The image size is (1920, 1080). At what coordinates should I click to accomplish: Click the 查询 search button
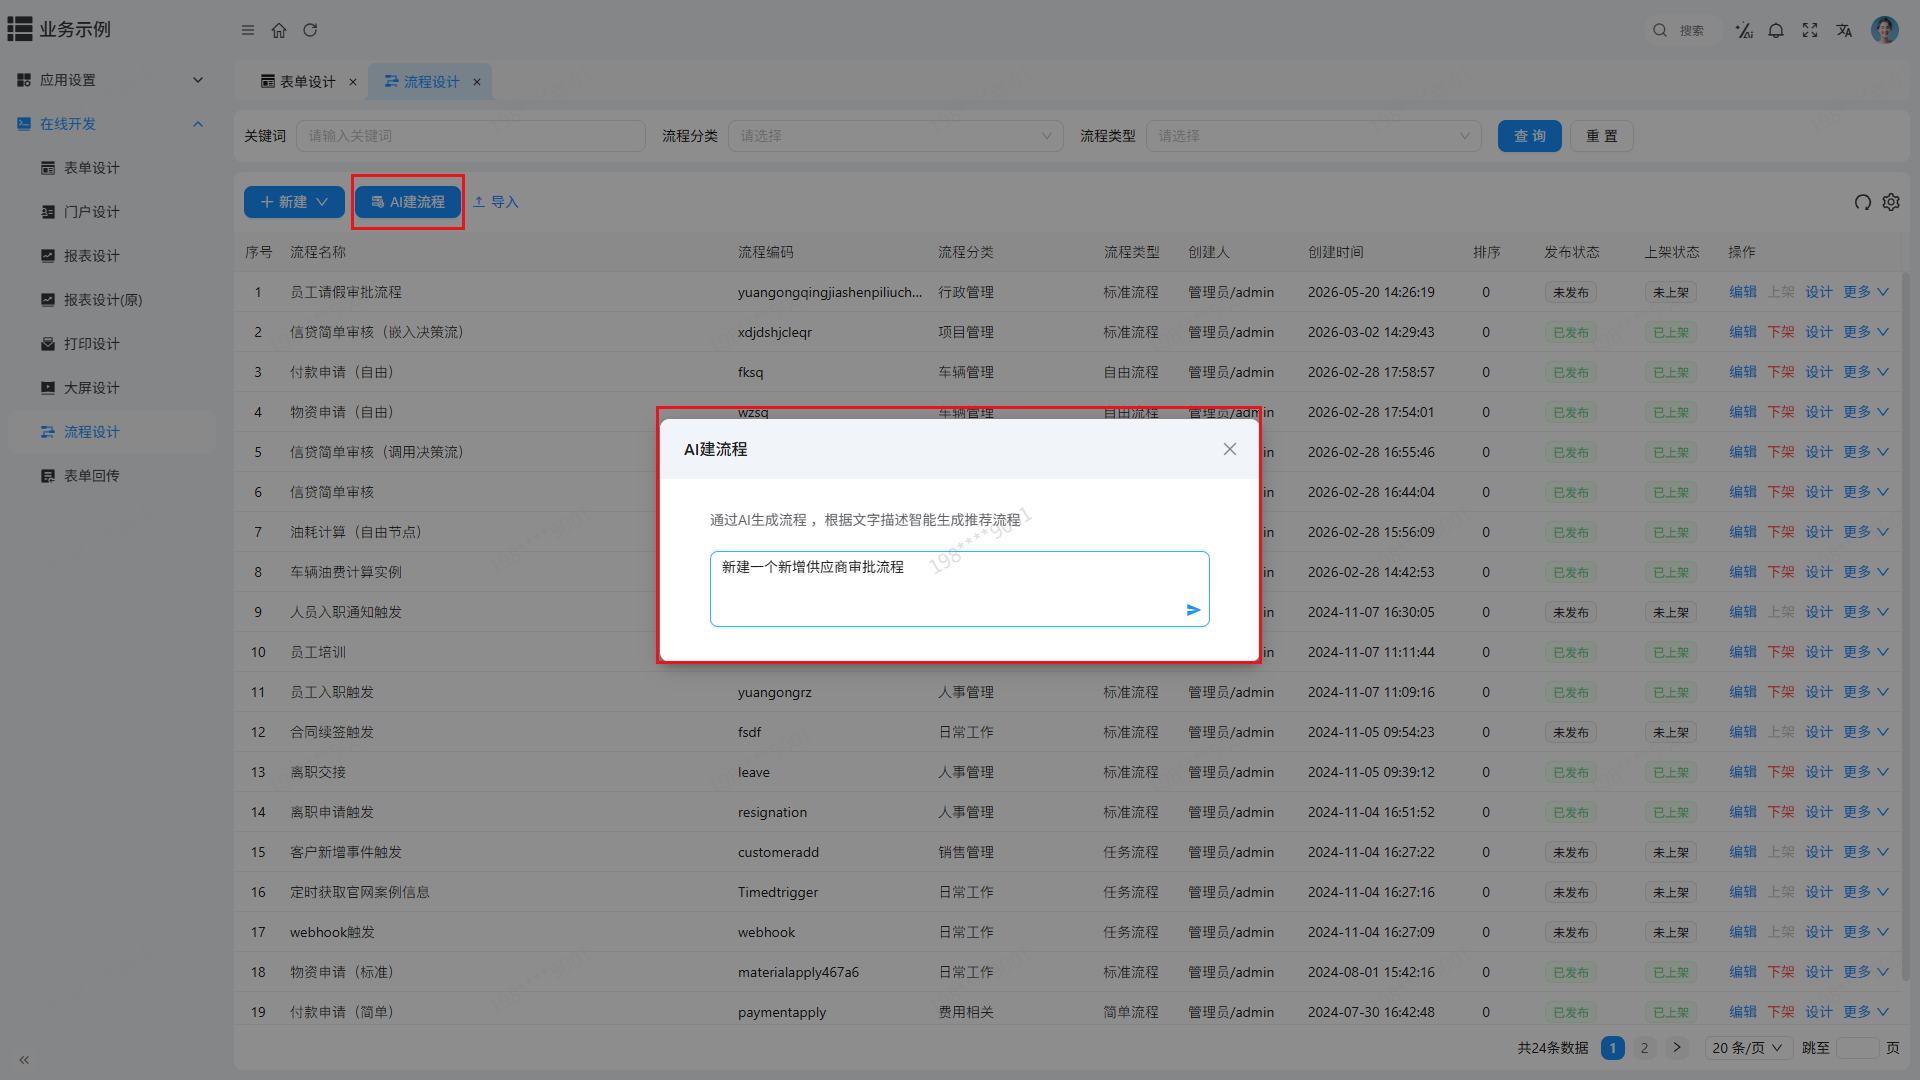tap(1529, 136)
